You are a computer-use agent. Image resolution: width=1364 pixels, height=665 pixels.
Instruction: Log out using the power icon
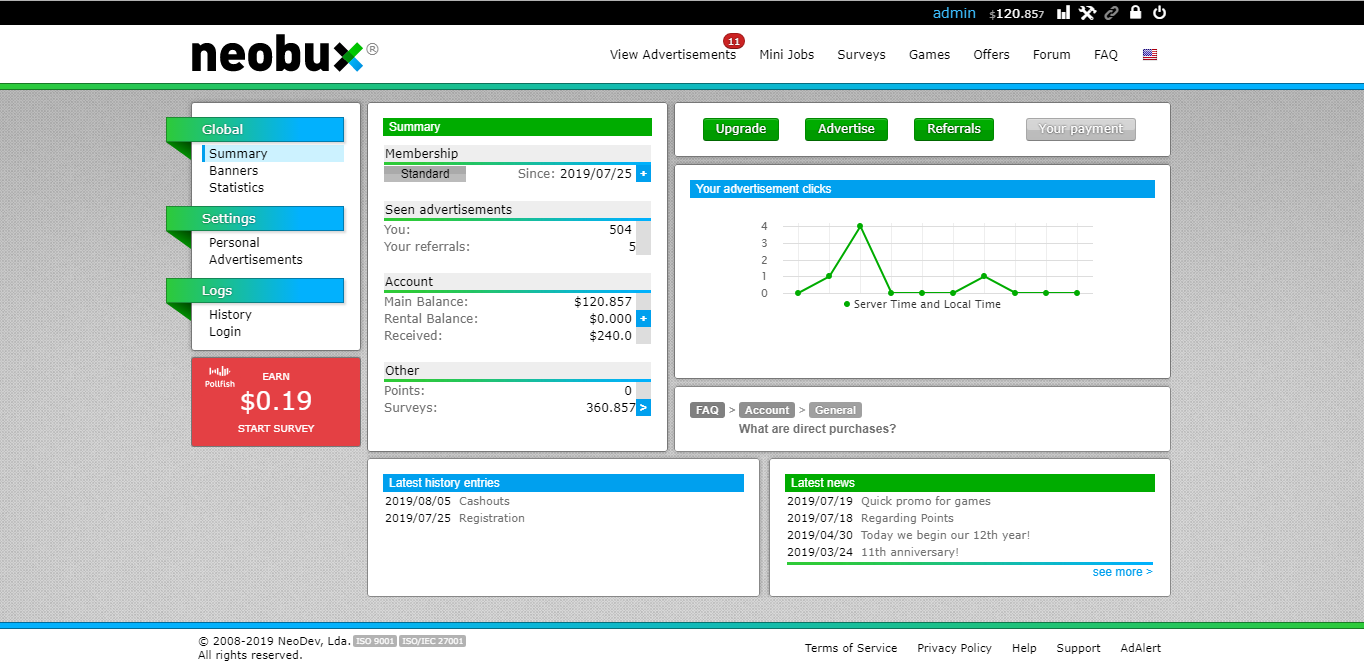point(1159,13)
